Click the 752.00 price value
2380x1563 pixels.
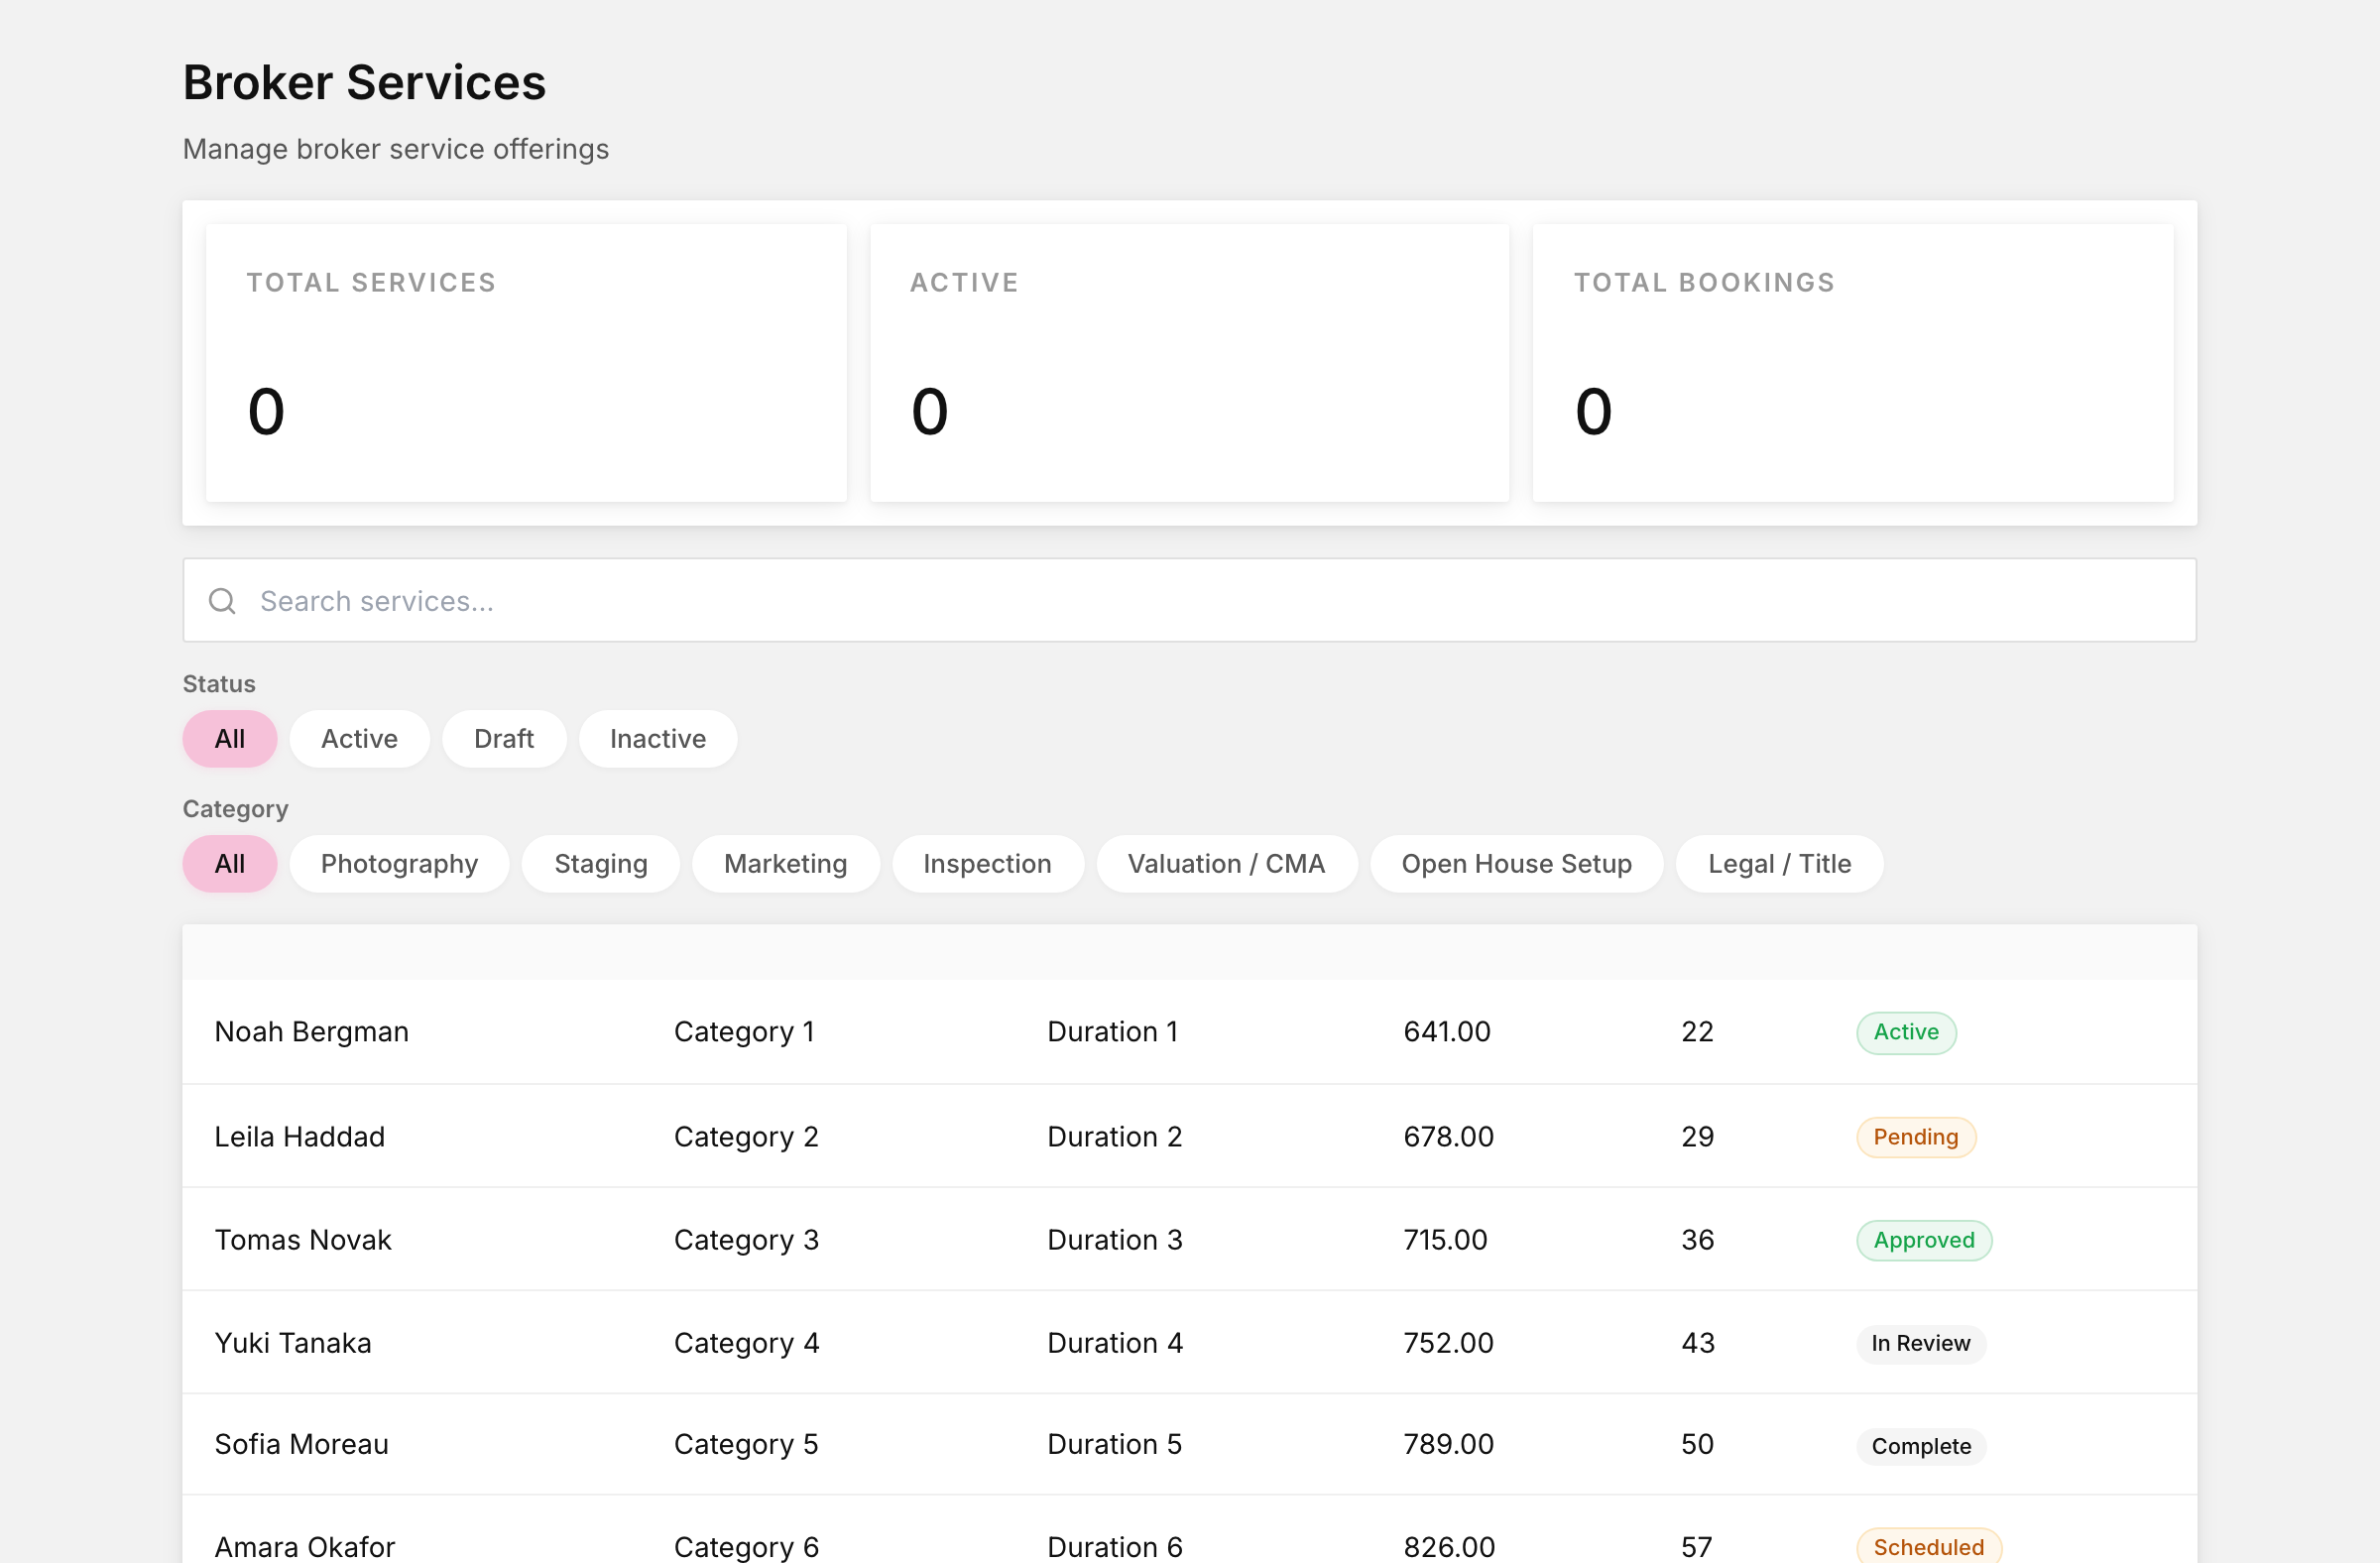pos(1448,1343)
